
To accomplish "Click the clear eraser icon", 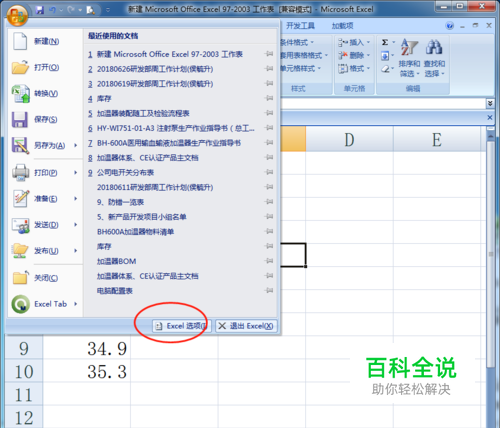I will (385, 69).
